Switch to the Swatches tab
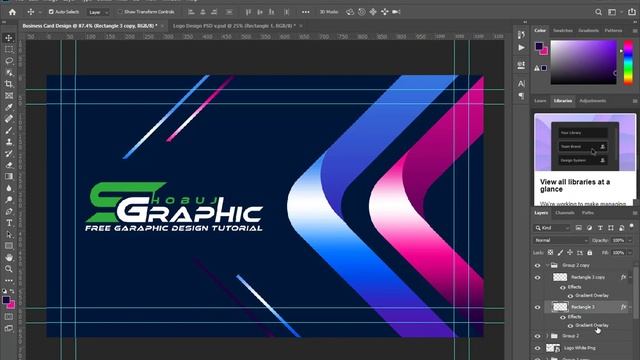This screenshot has height=360, width=640. 562,31
